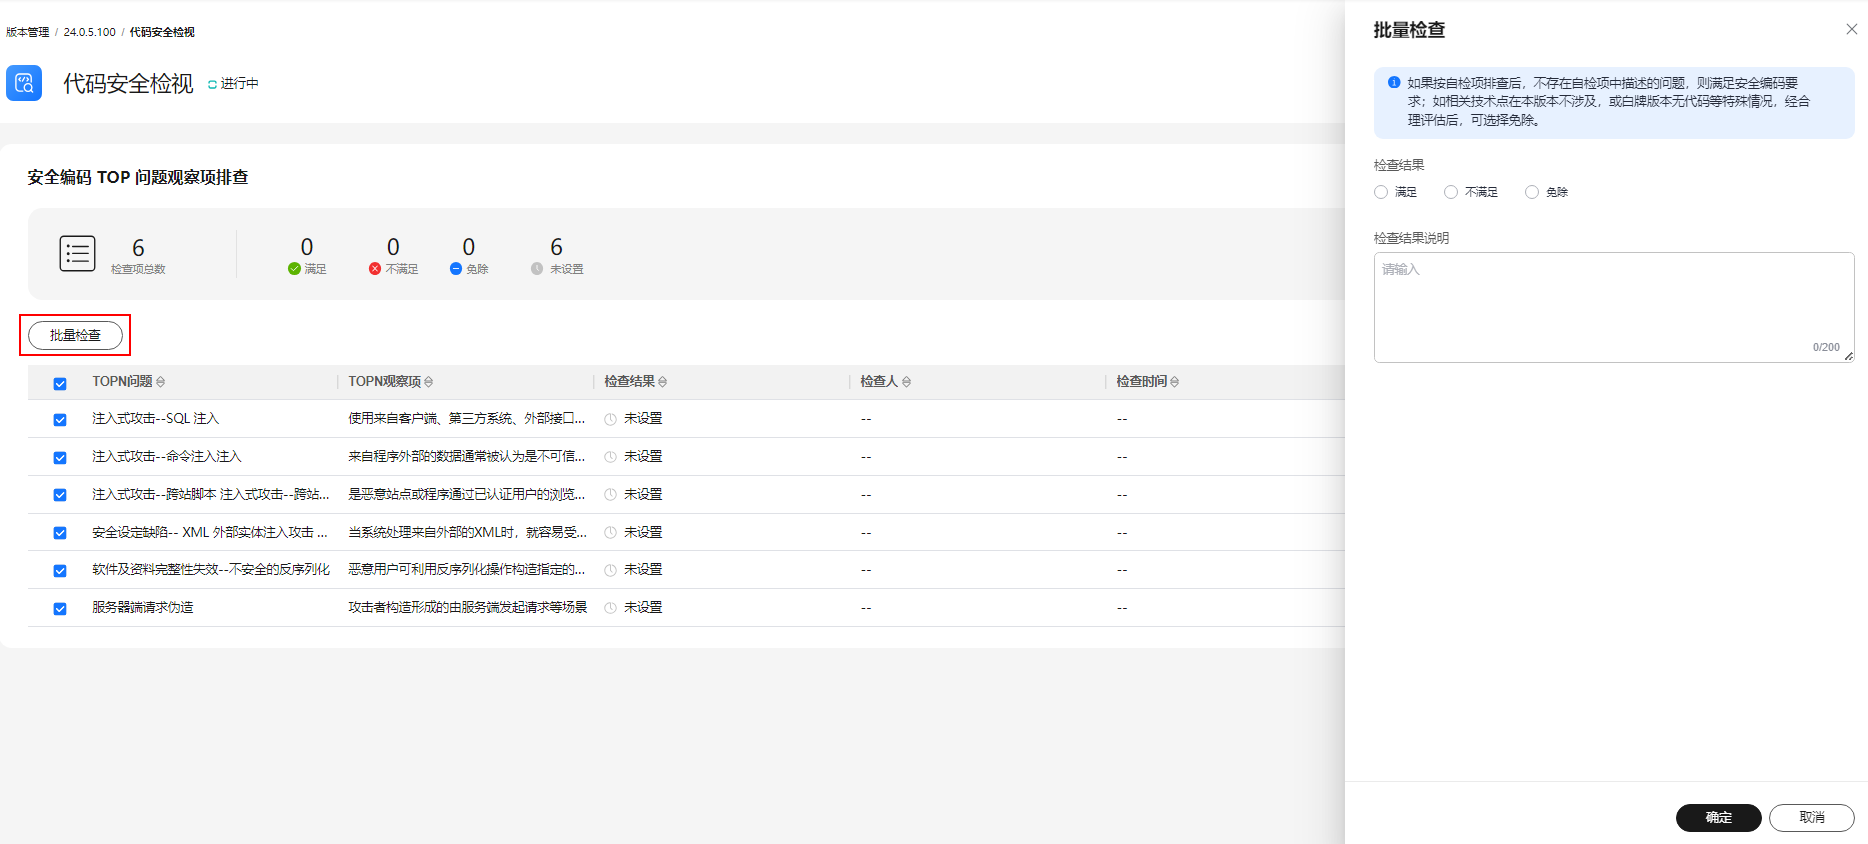1868x844 pixels.
Task: Close the 批量检查 side panel
Action: [1851, 30]
